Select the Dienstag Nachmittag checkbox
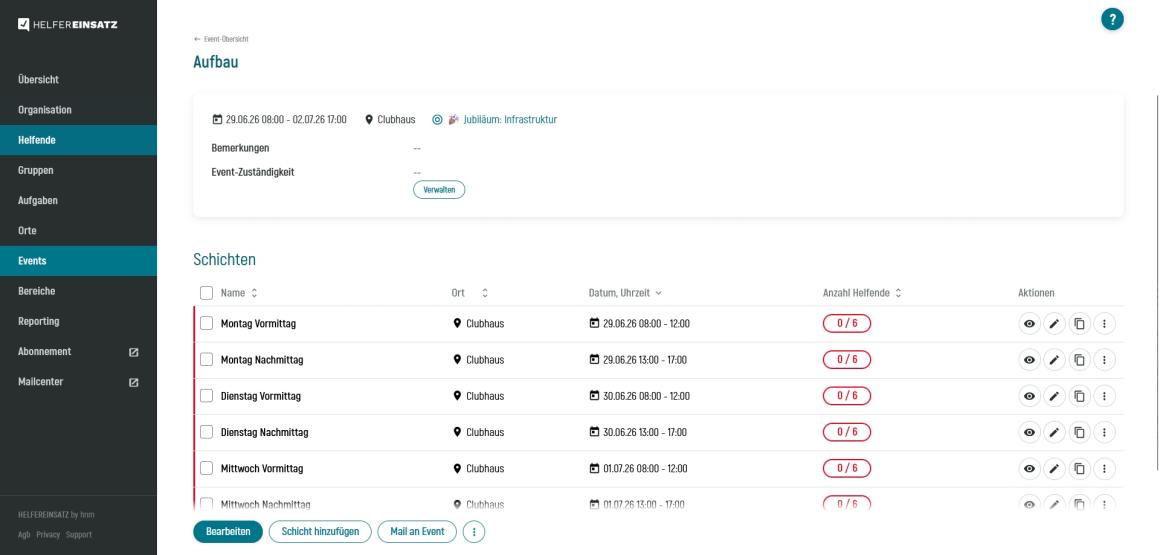The width and height of the screenshot is (1160, 555). tap(207, 432)
